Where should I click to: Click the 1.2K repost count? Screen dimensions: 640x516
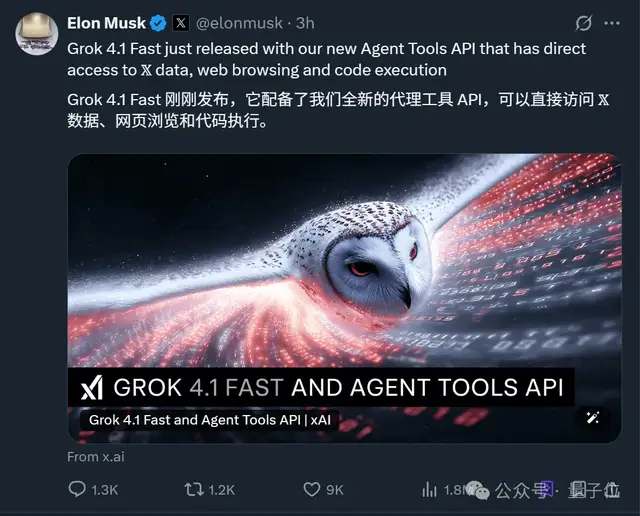(222, 489)
